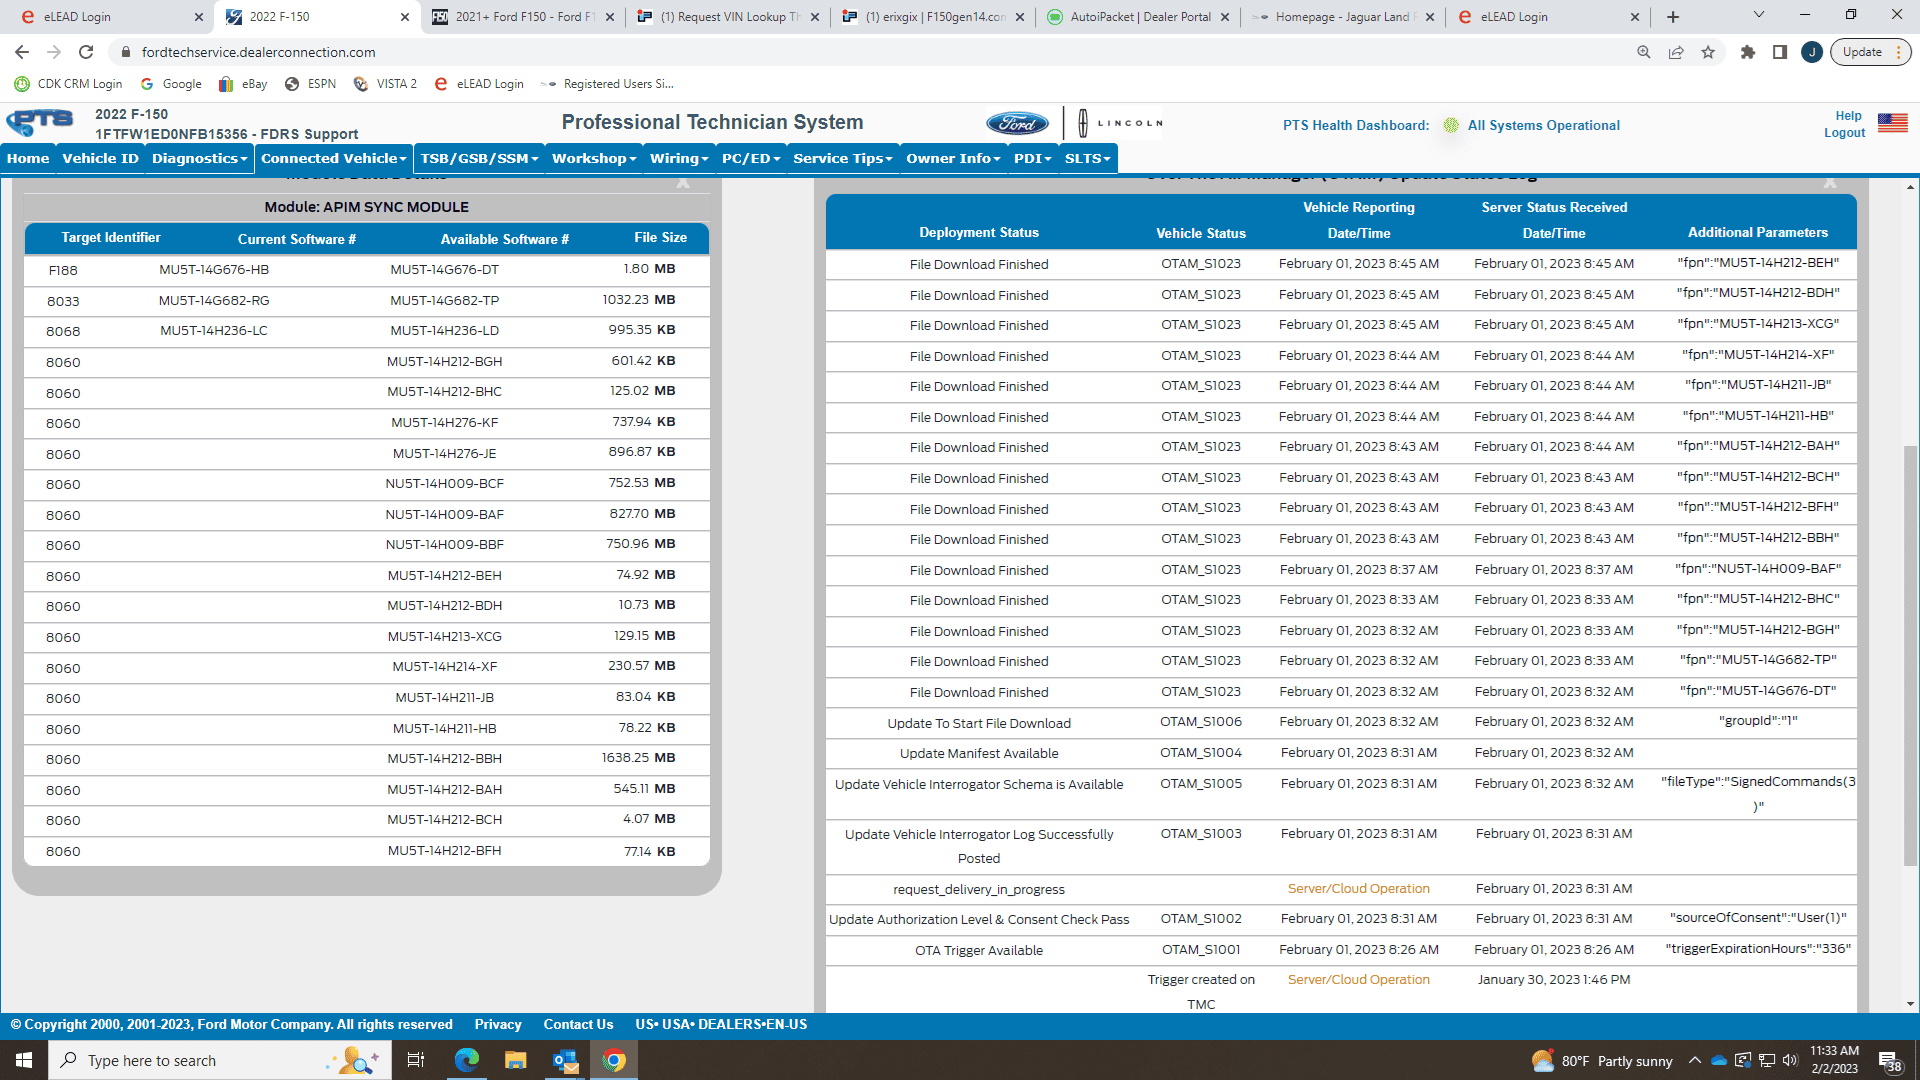Open the TSB/GSB/SSM dropdown menu

479,158
